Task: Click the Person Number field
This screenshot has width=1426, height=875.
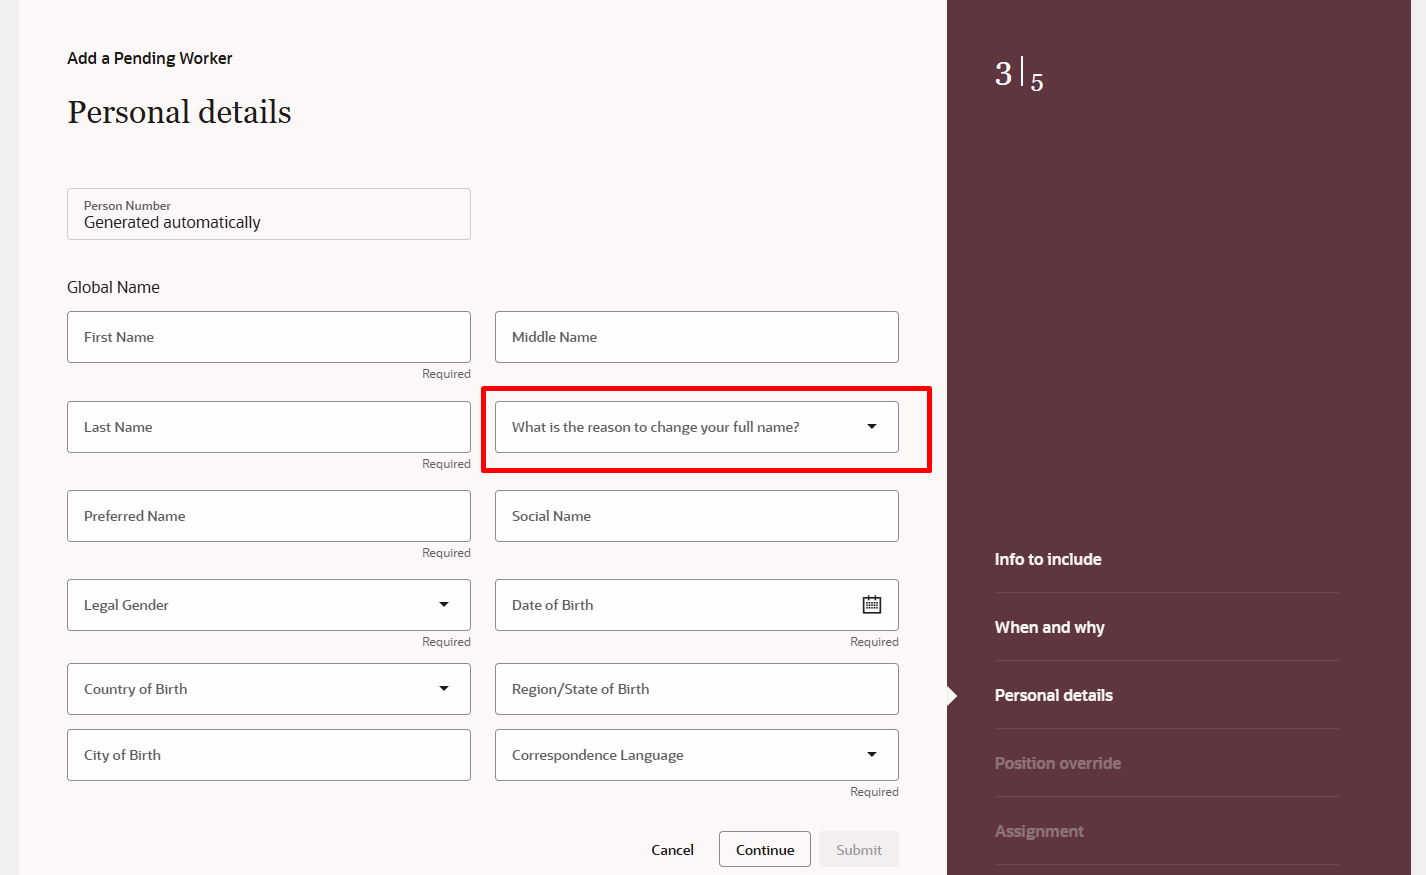Action: (269, 214)
